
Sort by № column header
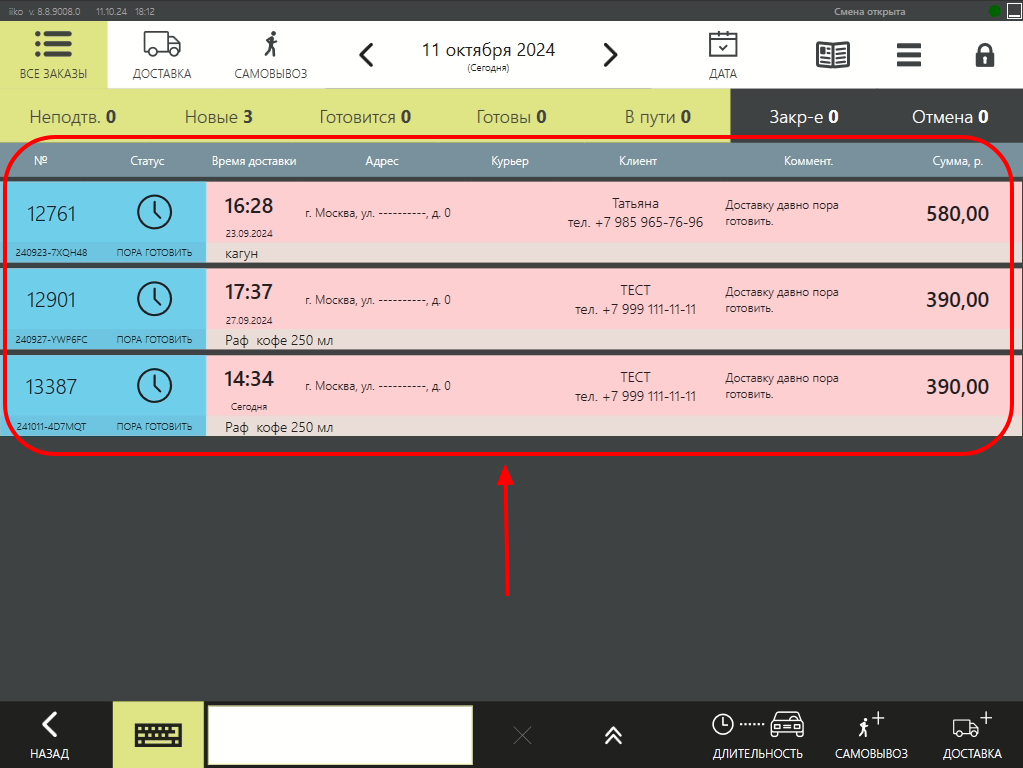pos(40,161)
